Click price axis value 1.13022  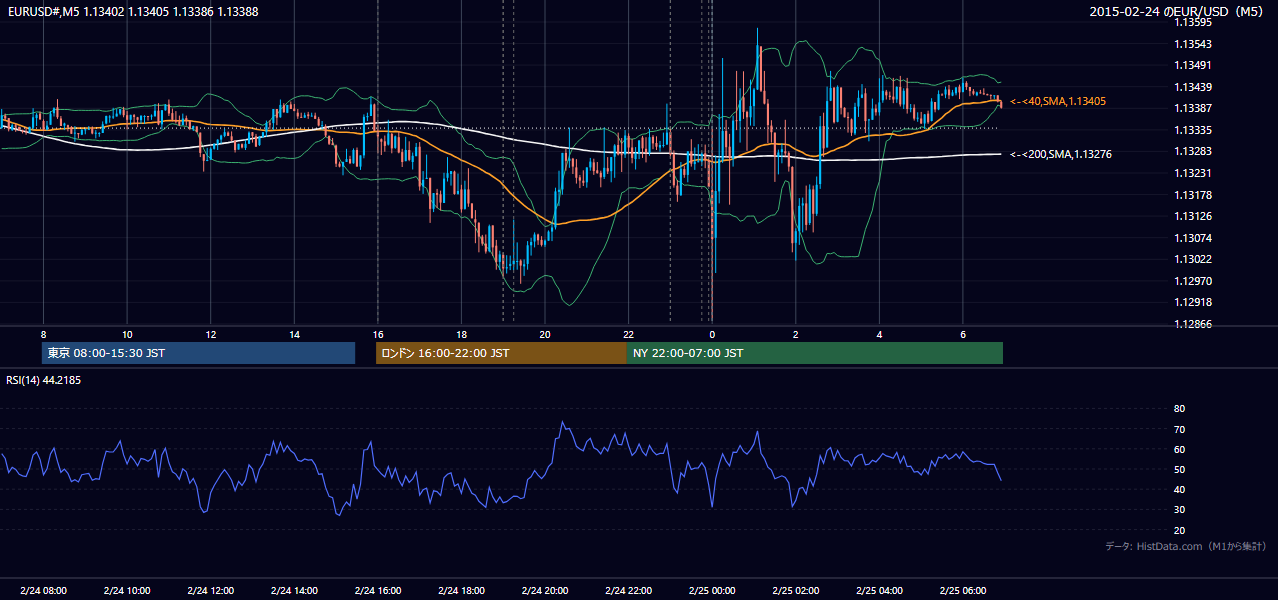(1194, 259)
